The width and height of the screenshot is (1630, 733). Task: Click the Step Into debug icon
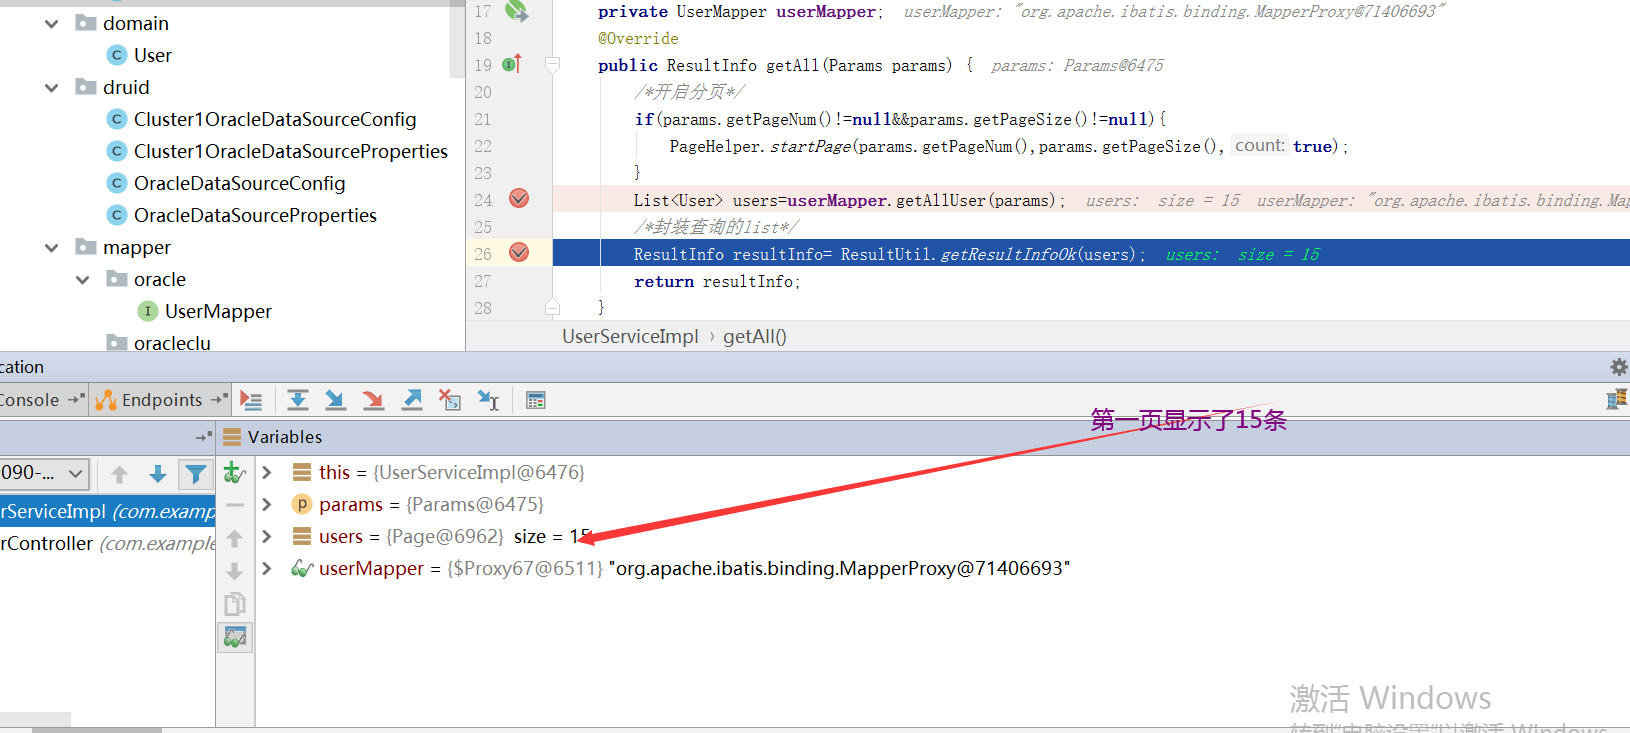(x=335, y=400)
